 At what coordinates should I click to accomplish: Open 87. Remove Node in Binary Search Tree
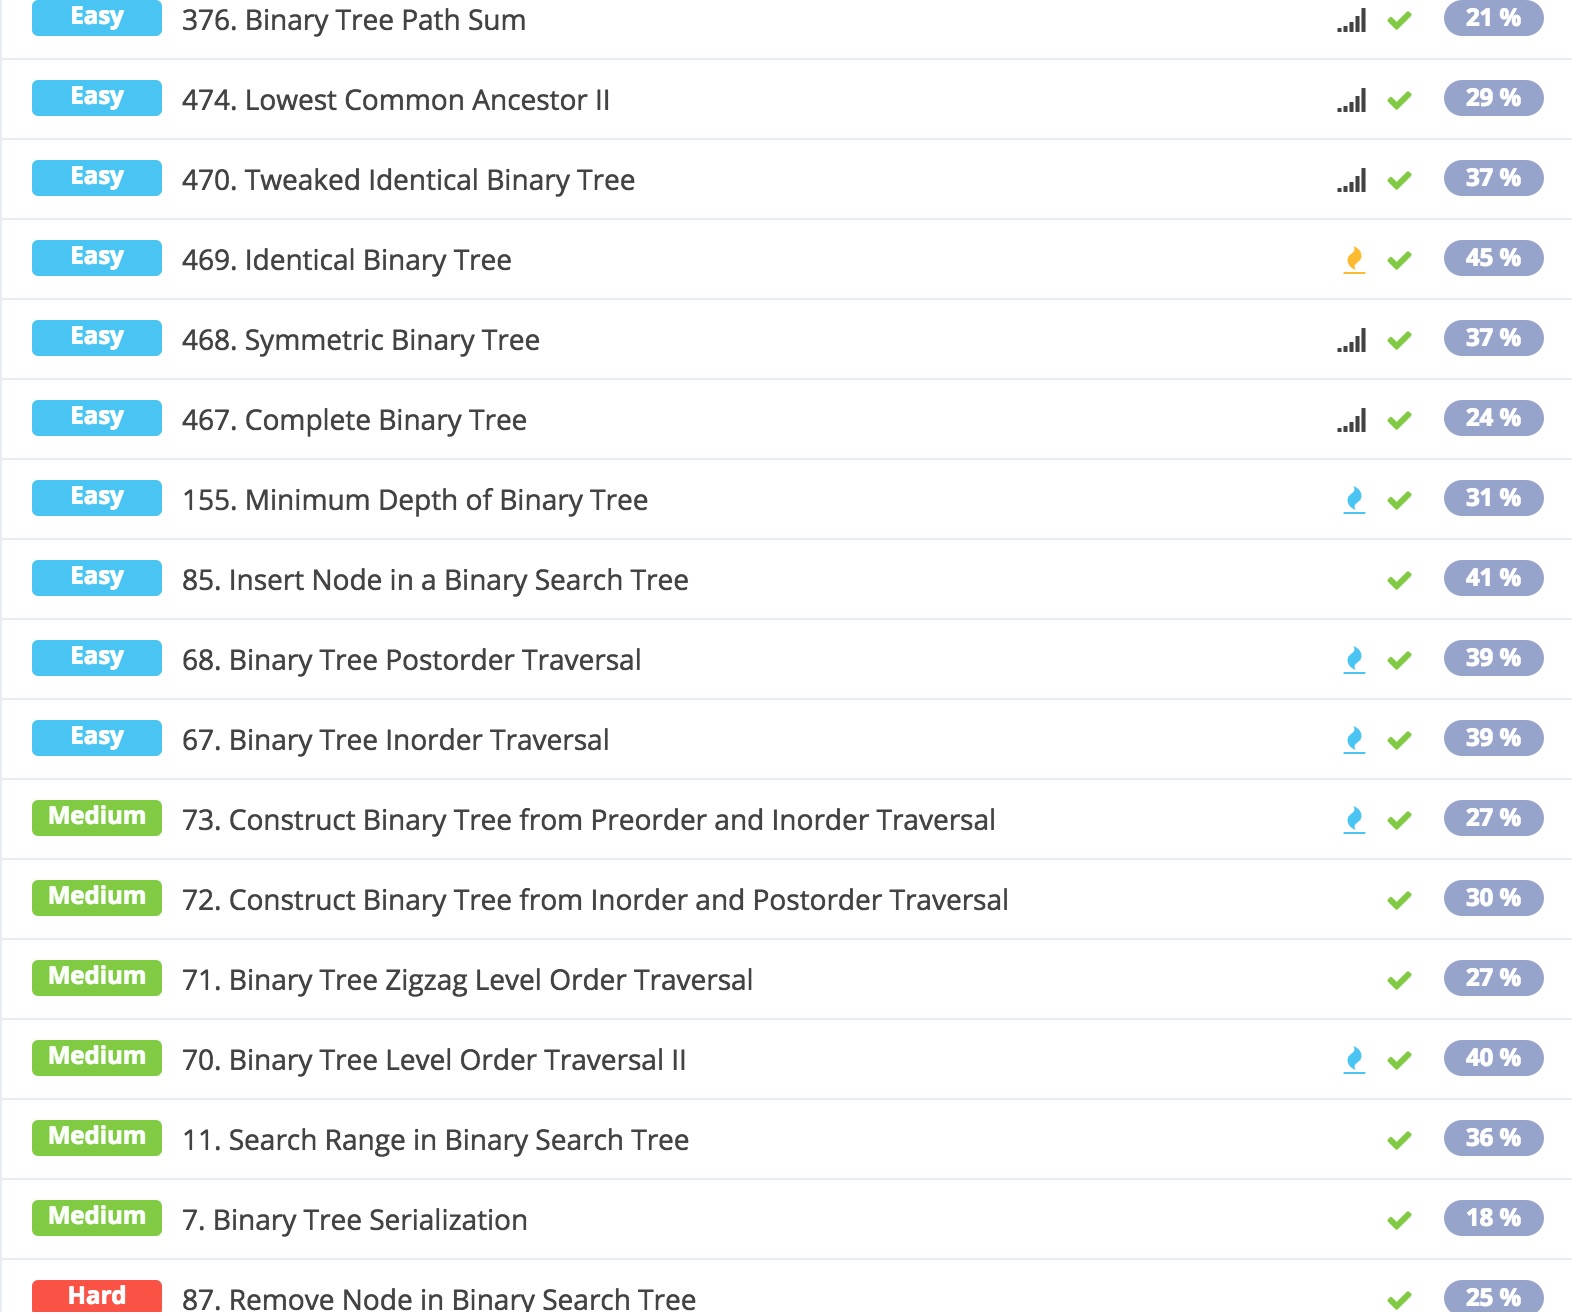[438, 1298]
